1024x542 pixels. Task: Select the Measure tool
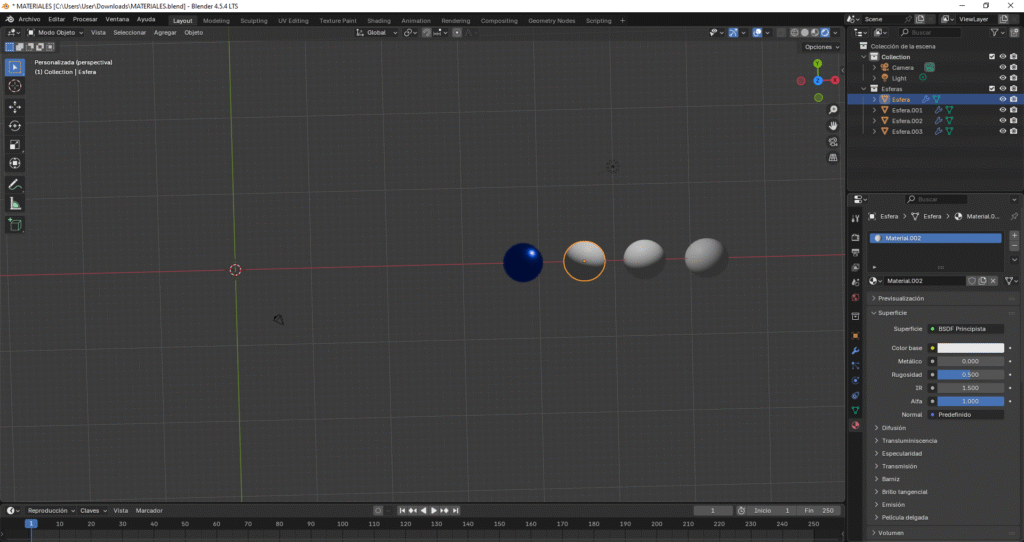tap(15, 204)
